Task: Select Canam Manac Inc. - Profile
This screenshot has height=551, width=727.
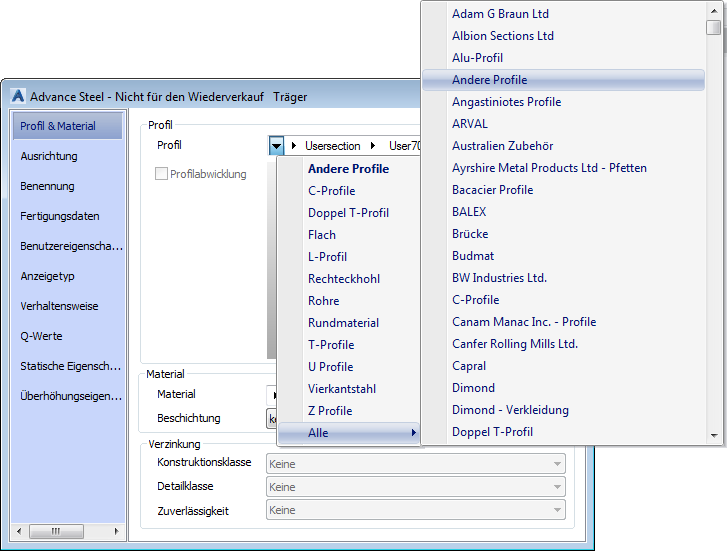Action: [563, 322]
